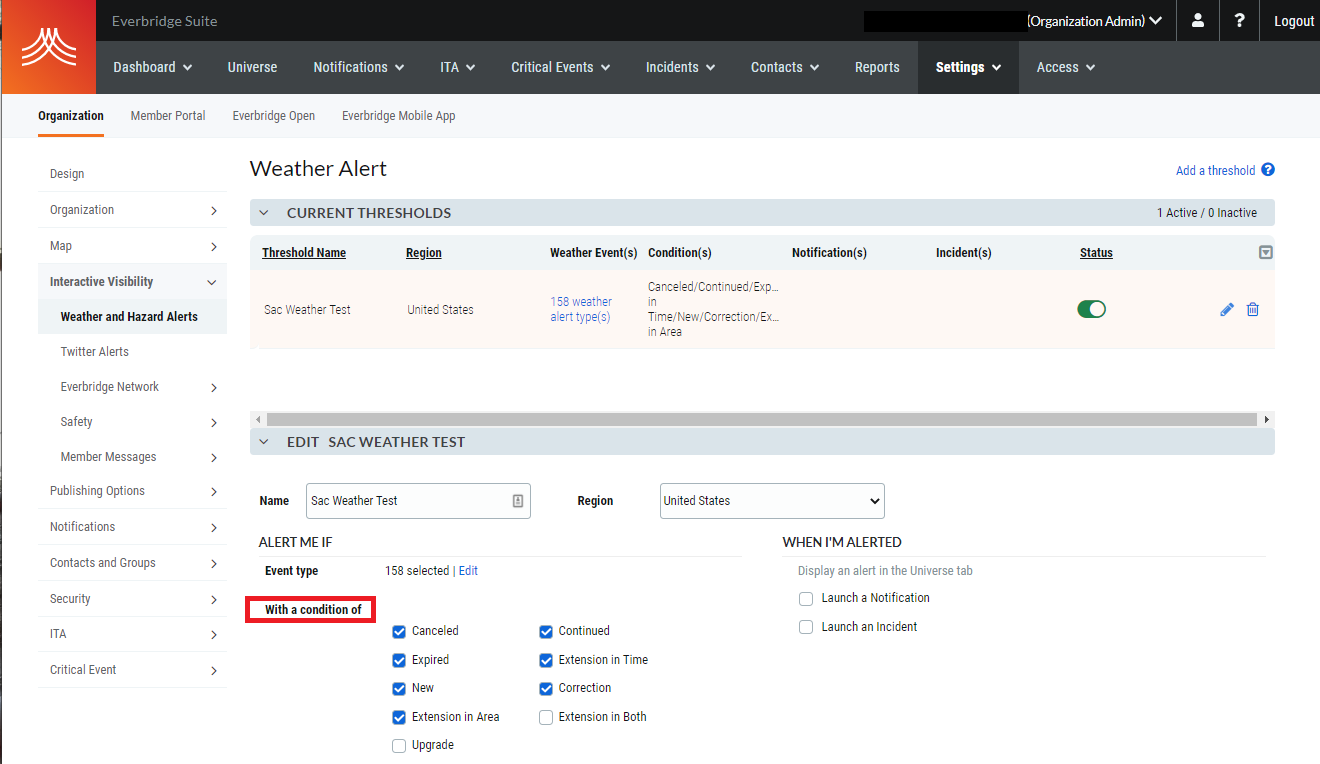Screen dimensions: 1320x764
Task: Open the Organization Admin role dropdown
Action: tap(1095, 21)
